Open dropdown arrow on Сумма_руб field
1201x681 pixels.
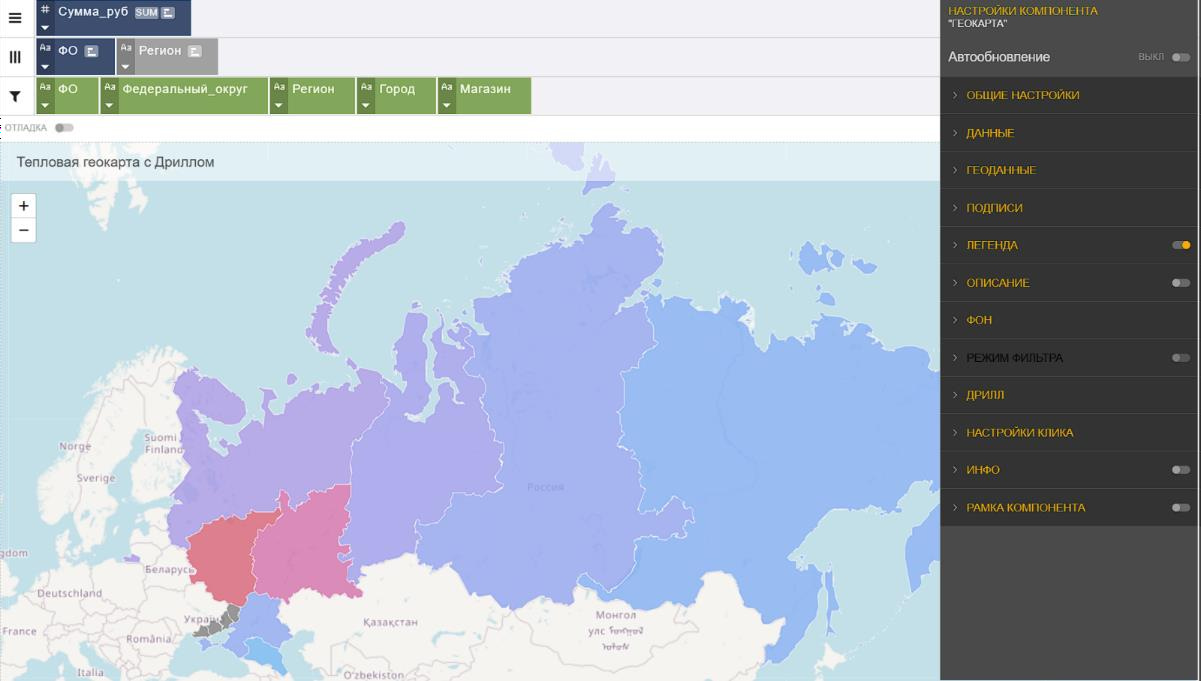pyautogui.click(x=45, y=28)
